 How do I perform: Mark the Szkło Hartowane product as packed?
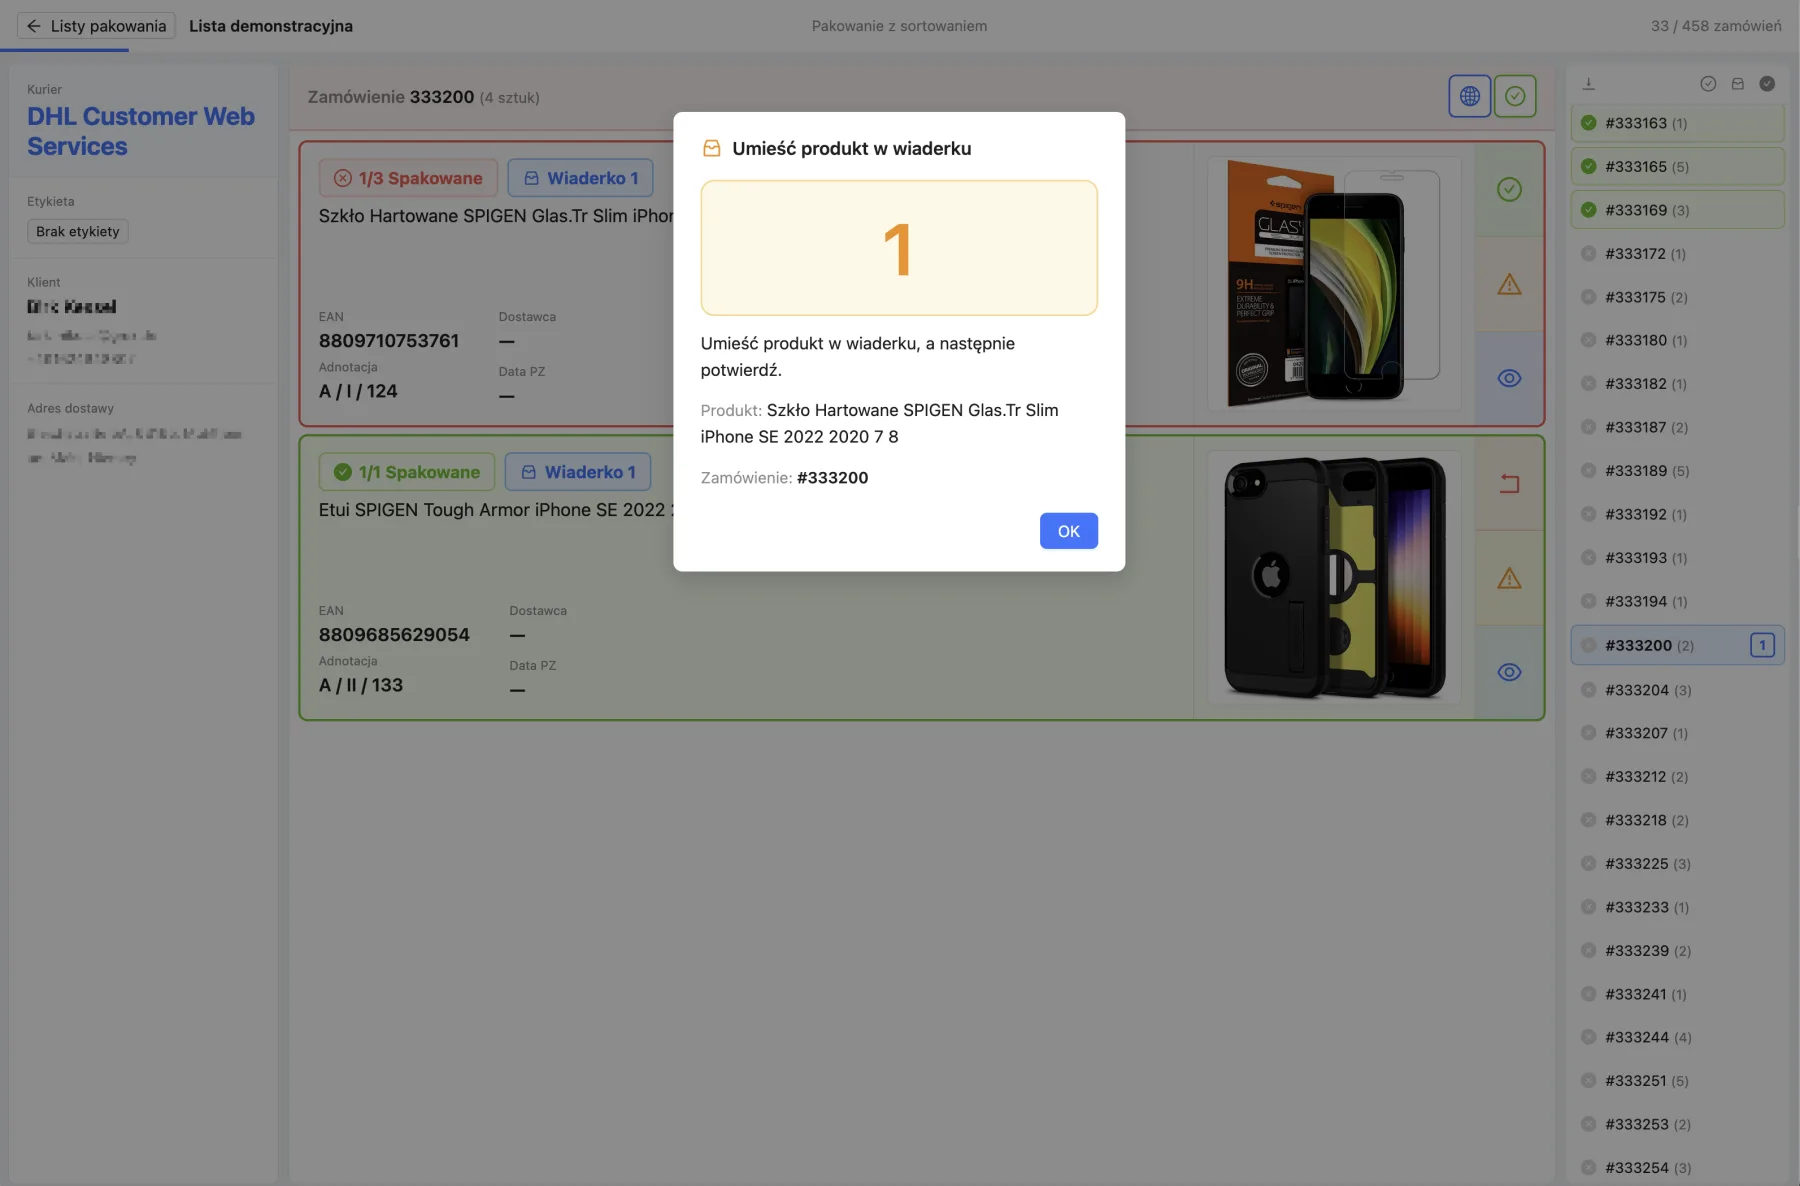pos(1509,189)
